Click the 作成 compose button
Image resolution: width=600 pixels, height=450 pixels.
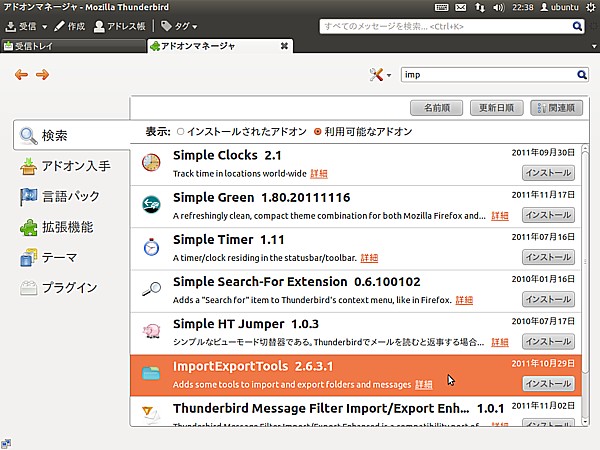[70, 26]
